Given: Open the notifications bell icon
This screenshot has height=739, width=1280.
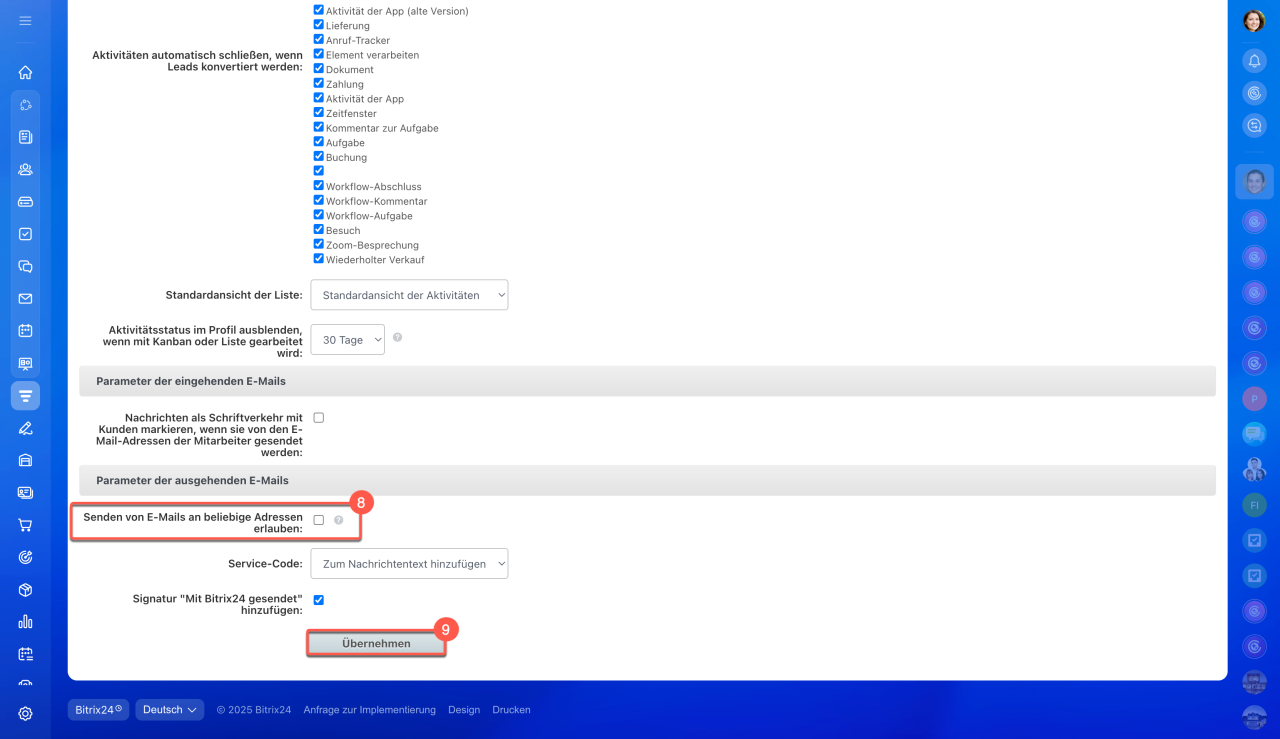Looking at the screenshot, I should (1254, 61).
